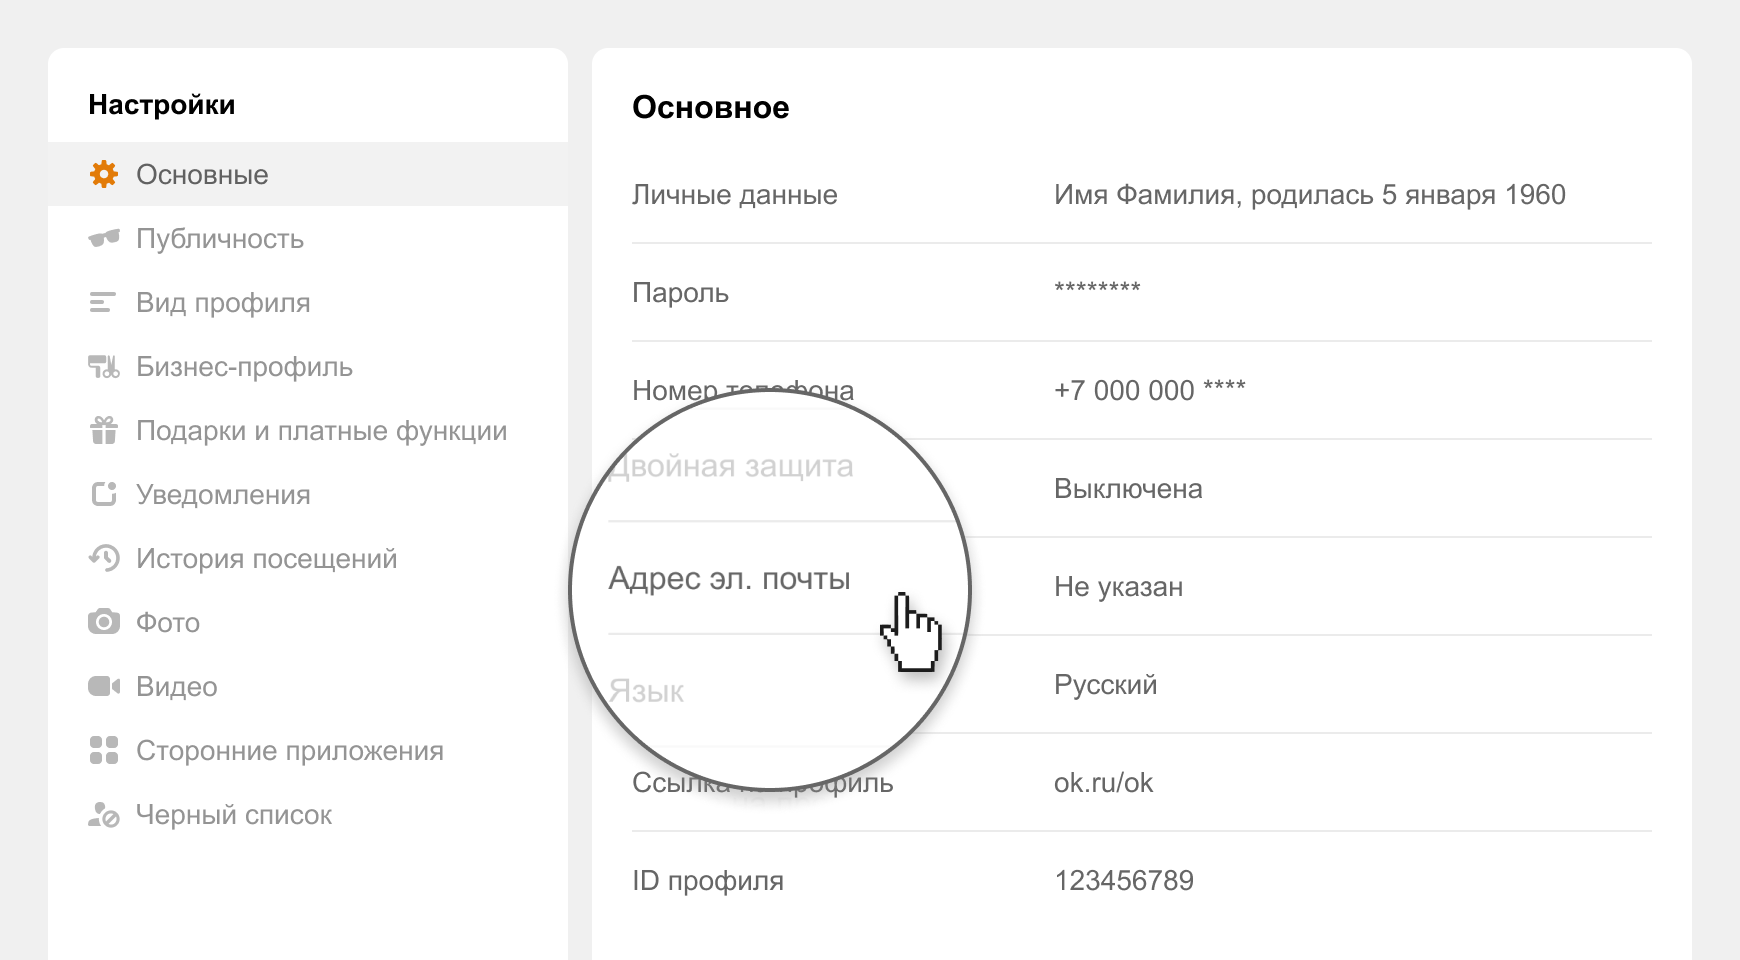Select the Уведомления menu item
This screenshot has height=960, width=1740.
(308, 494)
